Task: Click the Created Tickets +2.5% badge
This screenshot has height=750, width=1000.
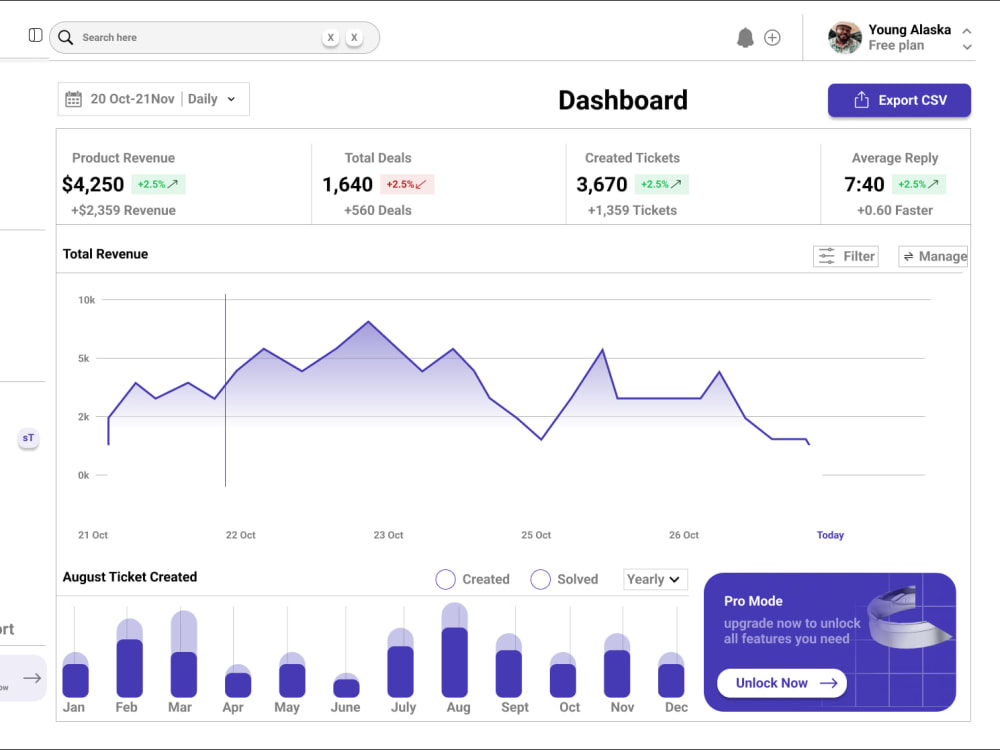Action: [x=661, y=184]
